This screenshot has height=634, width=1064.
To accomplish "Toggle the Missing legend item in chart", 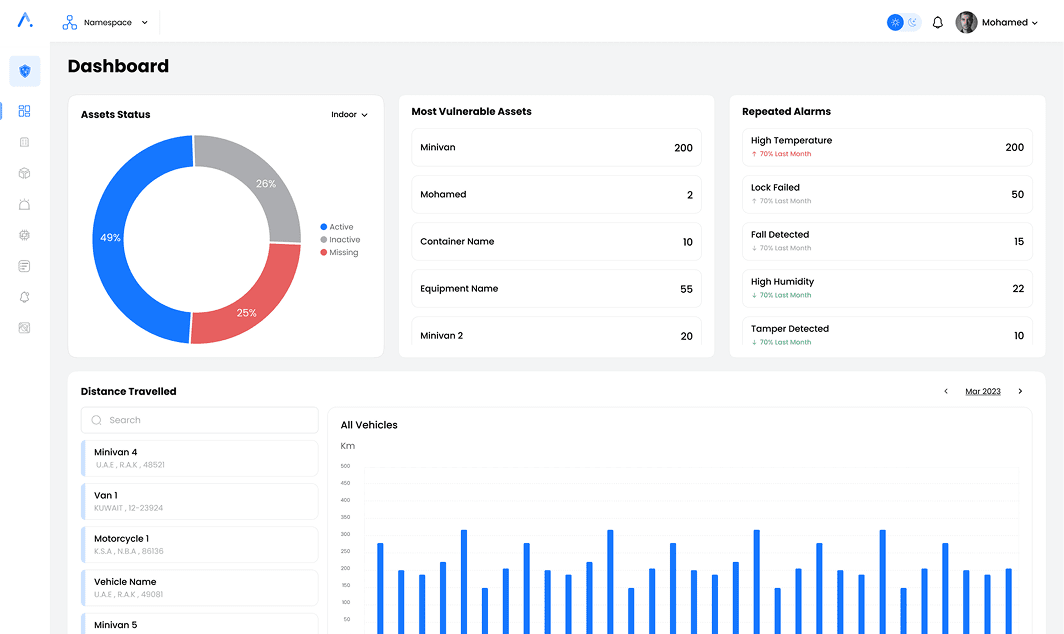I will pyautogui.click(x=339, y=253).
